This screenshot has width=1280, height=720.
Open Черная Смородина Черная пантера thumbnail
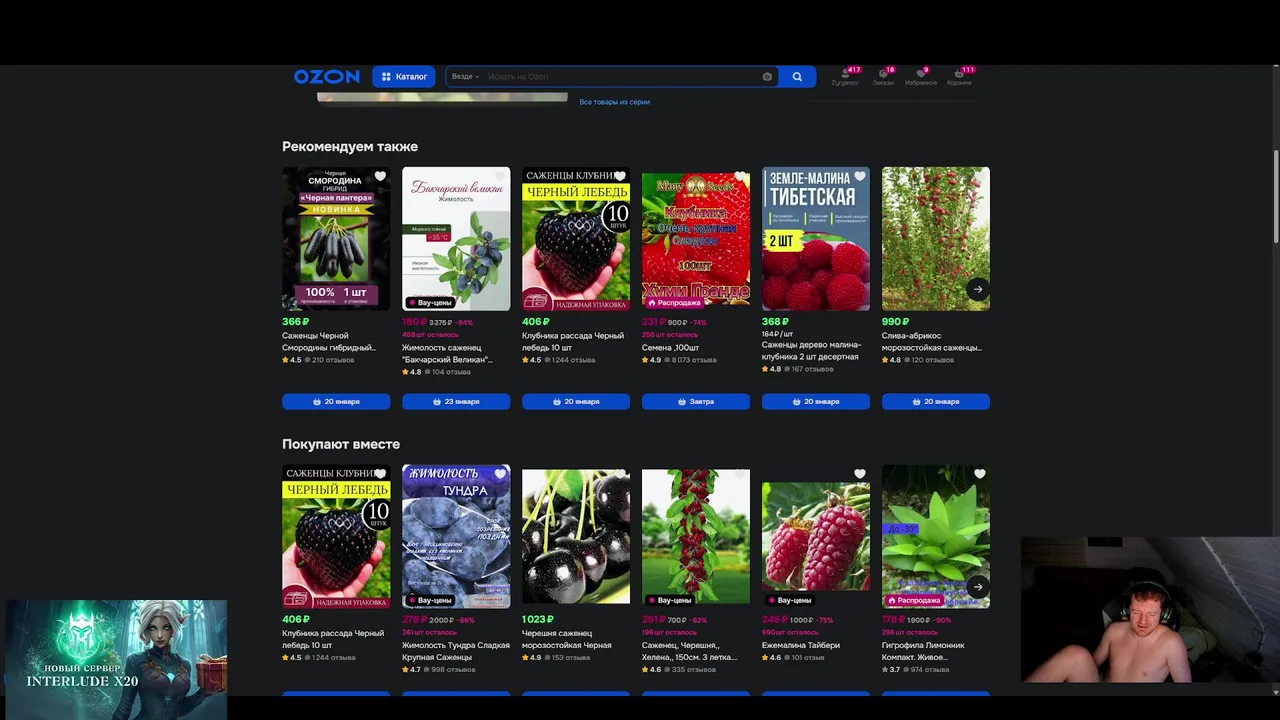tap(336, 238)
